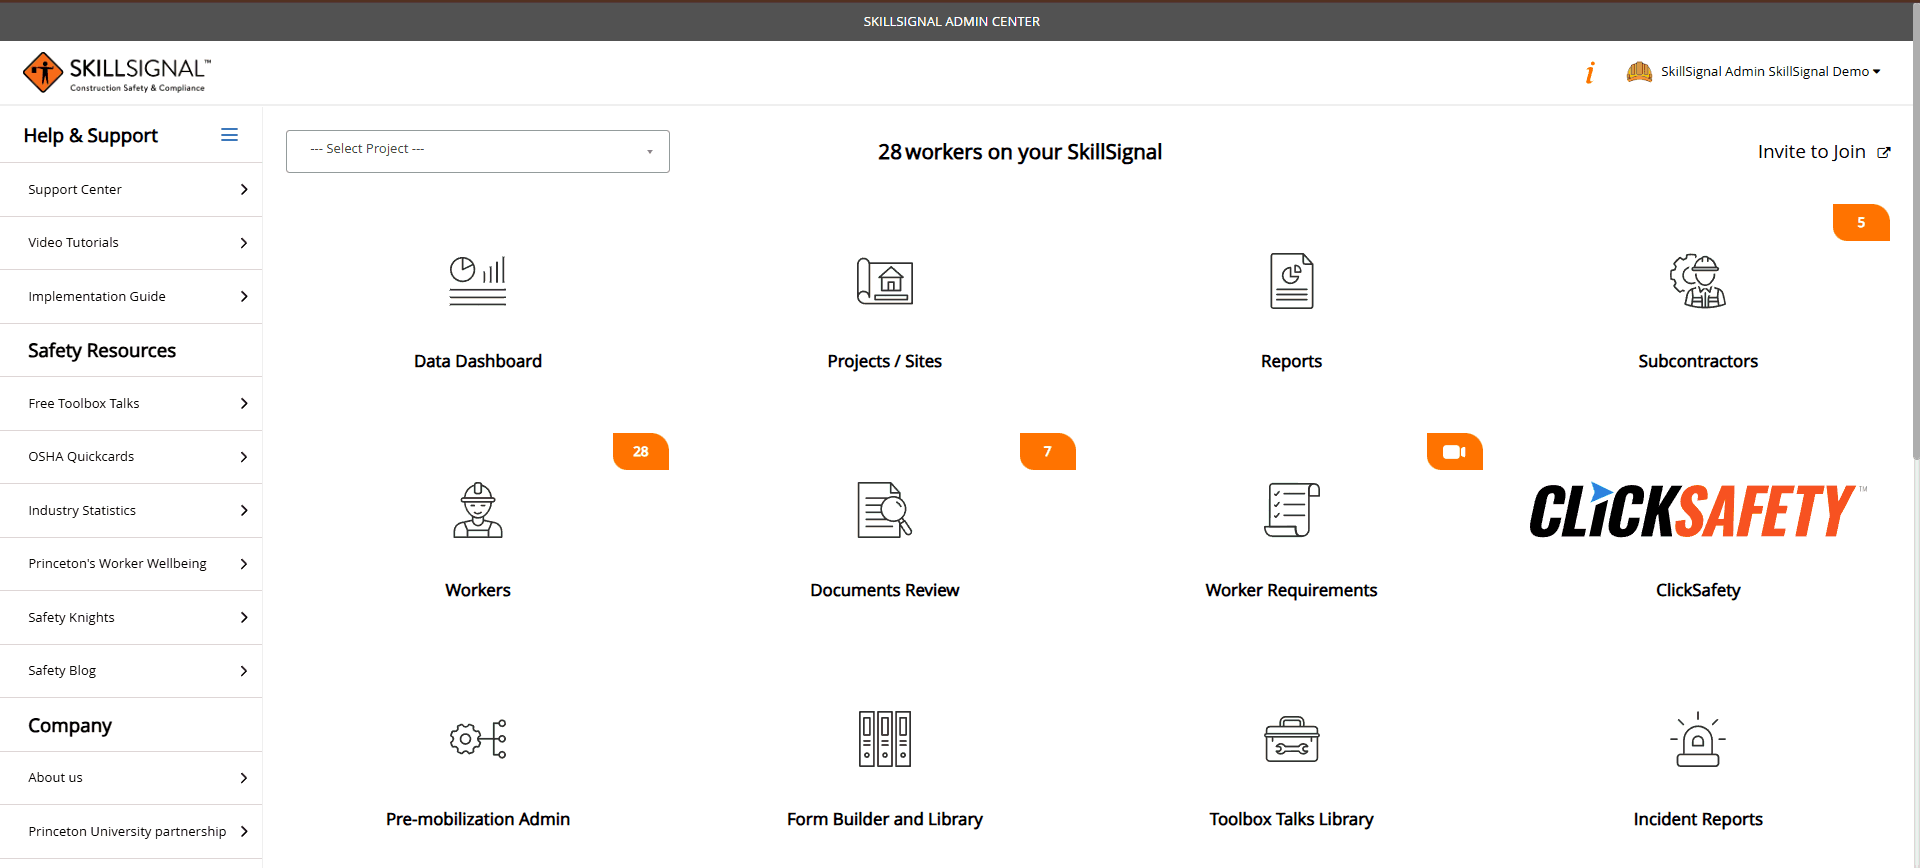Image resolution: width=1920 pixels, height=868 pixels.
Task: Expand the Implementation Guide chevron
Action: [244, 297]
